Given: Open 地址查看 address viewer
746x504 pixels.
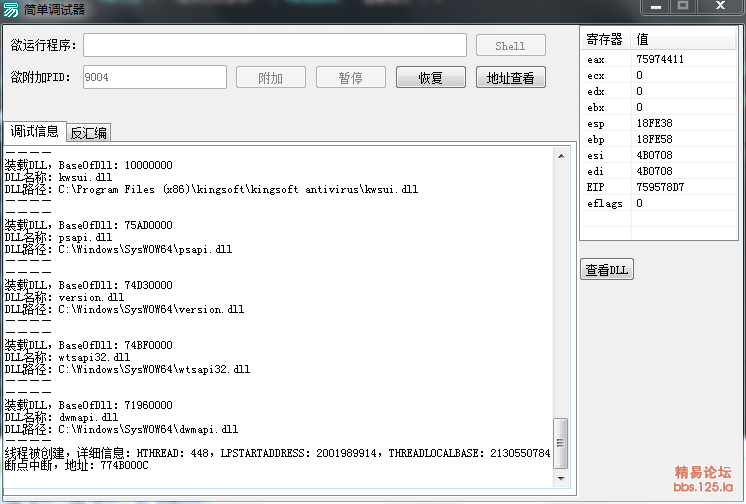Looking at the screenshot, I should click(510, 78).
